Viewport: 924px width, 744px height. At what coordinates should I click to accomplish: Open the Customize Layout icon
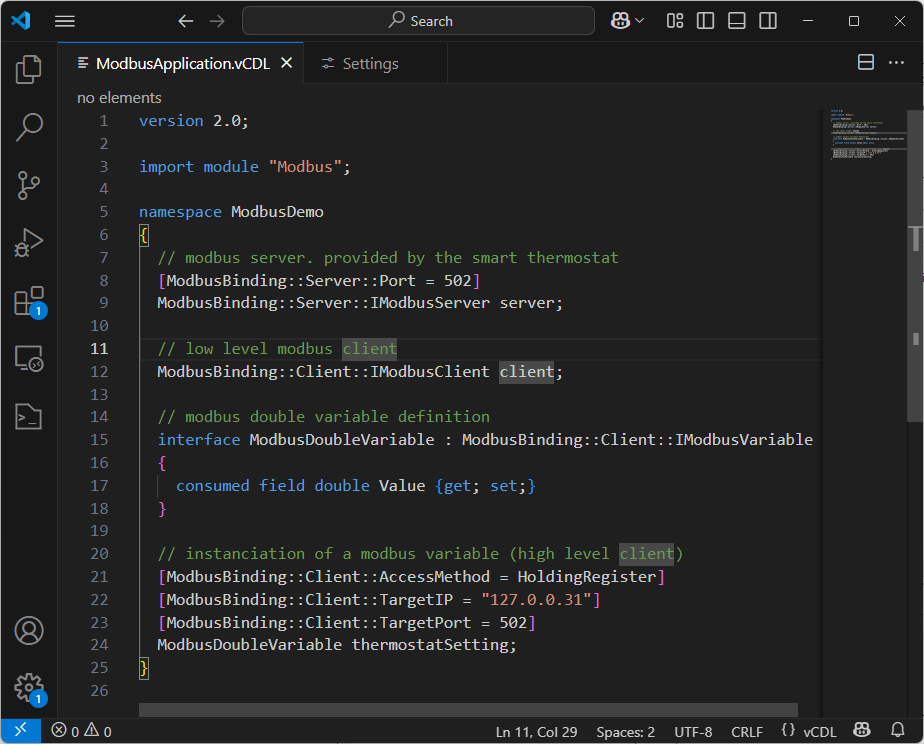[675, 21]
